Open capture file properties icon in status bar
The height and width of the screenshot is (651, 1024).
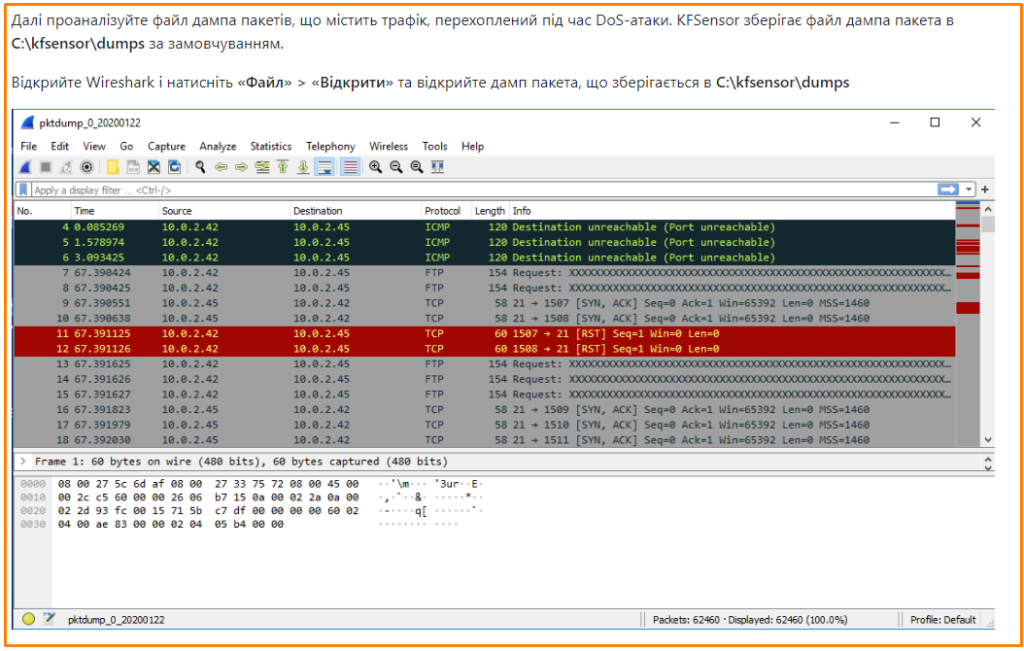(49, 618)
